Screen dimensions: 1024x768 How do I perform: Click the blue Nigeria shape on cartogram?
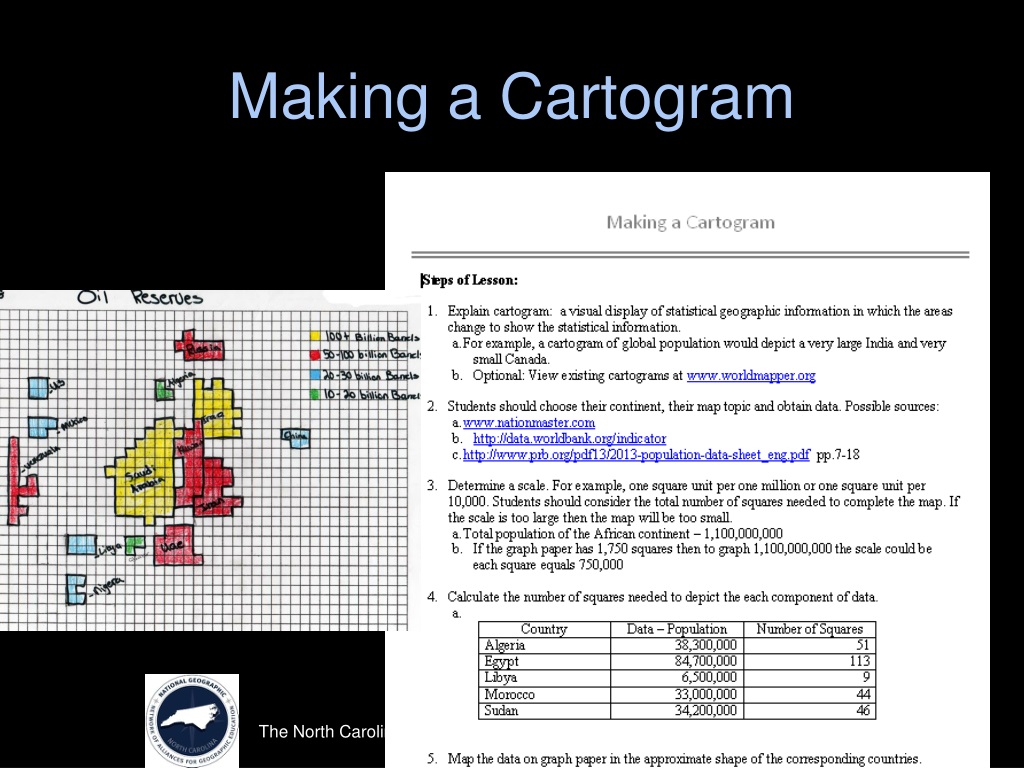pos(76,589)
